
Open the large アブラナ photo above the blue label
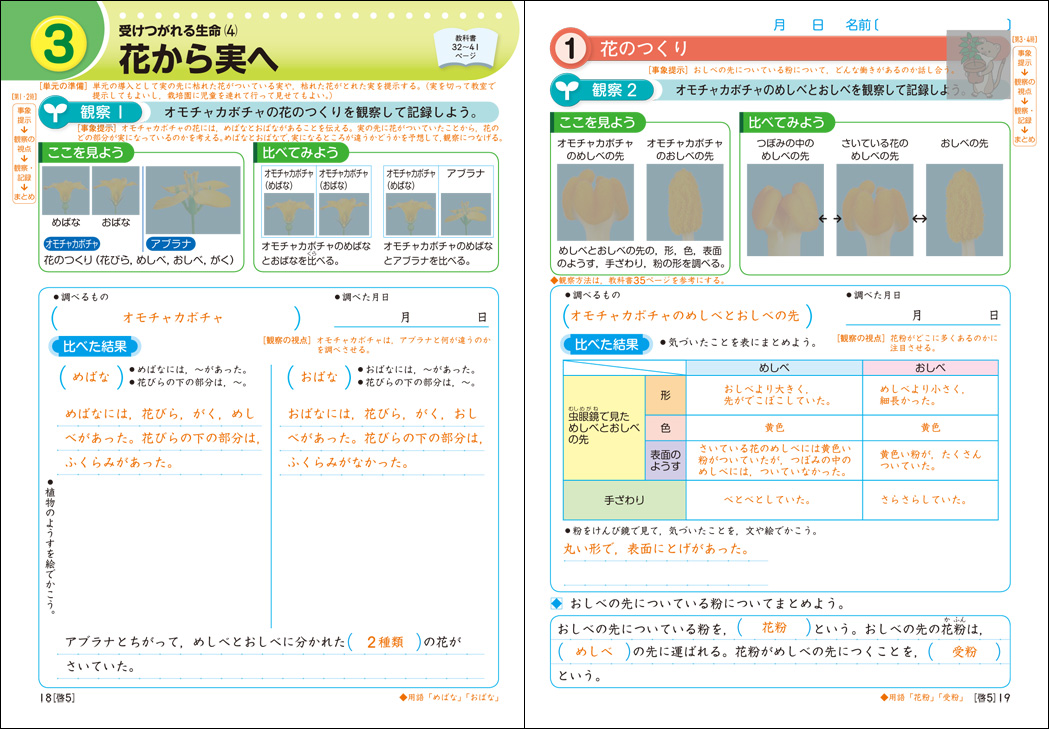point(193,200)
